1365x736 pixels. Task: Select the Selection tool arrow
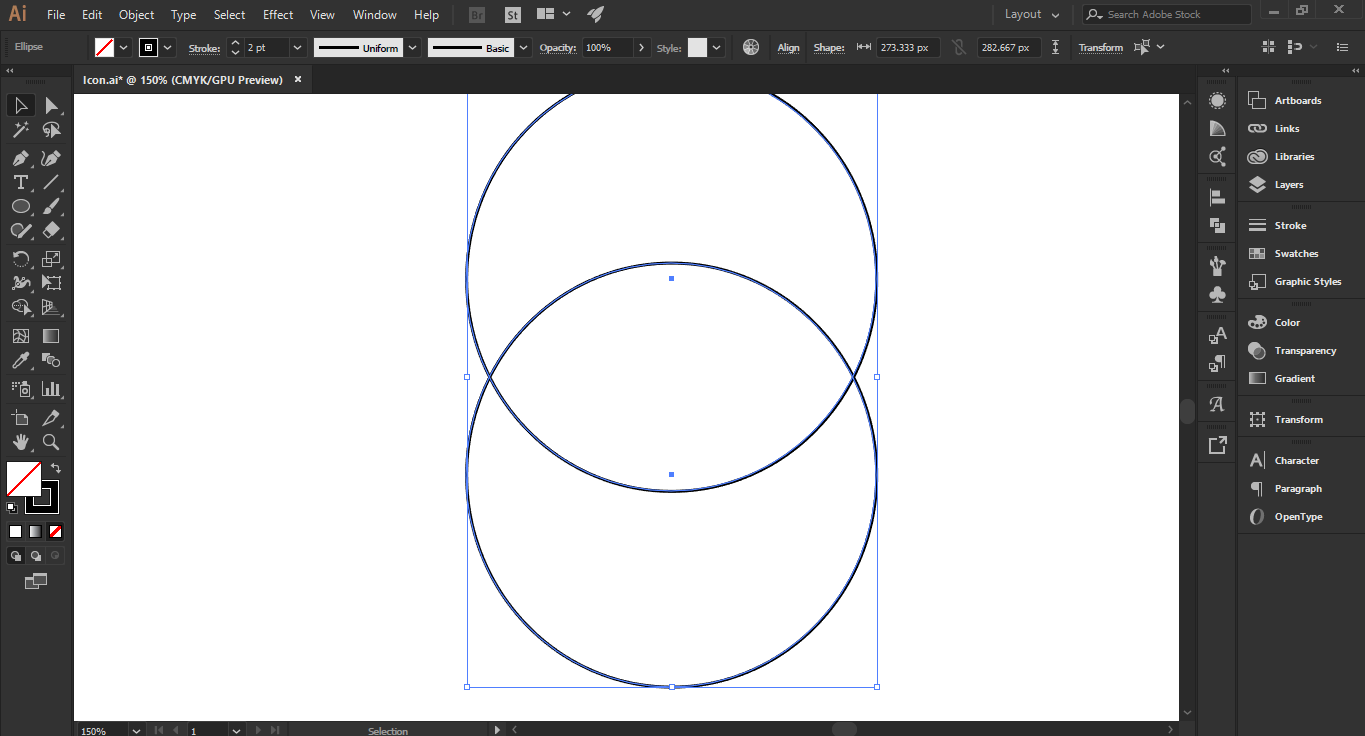(20, 105)
